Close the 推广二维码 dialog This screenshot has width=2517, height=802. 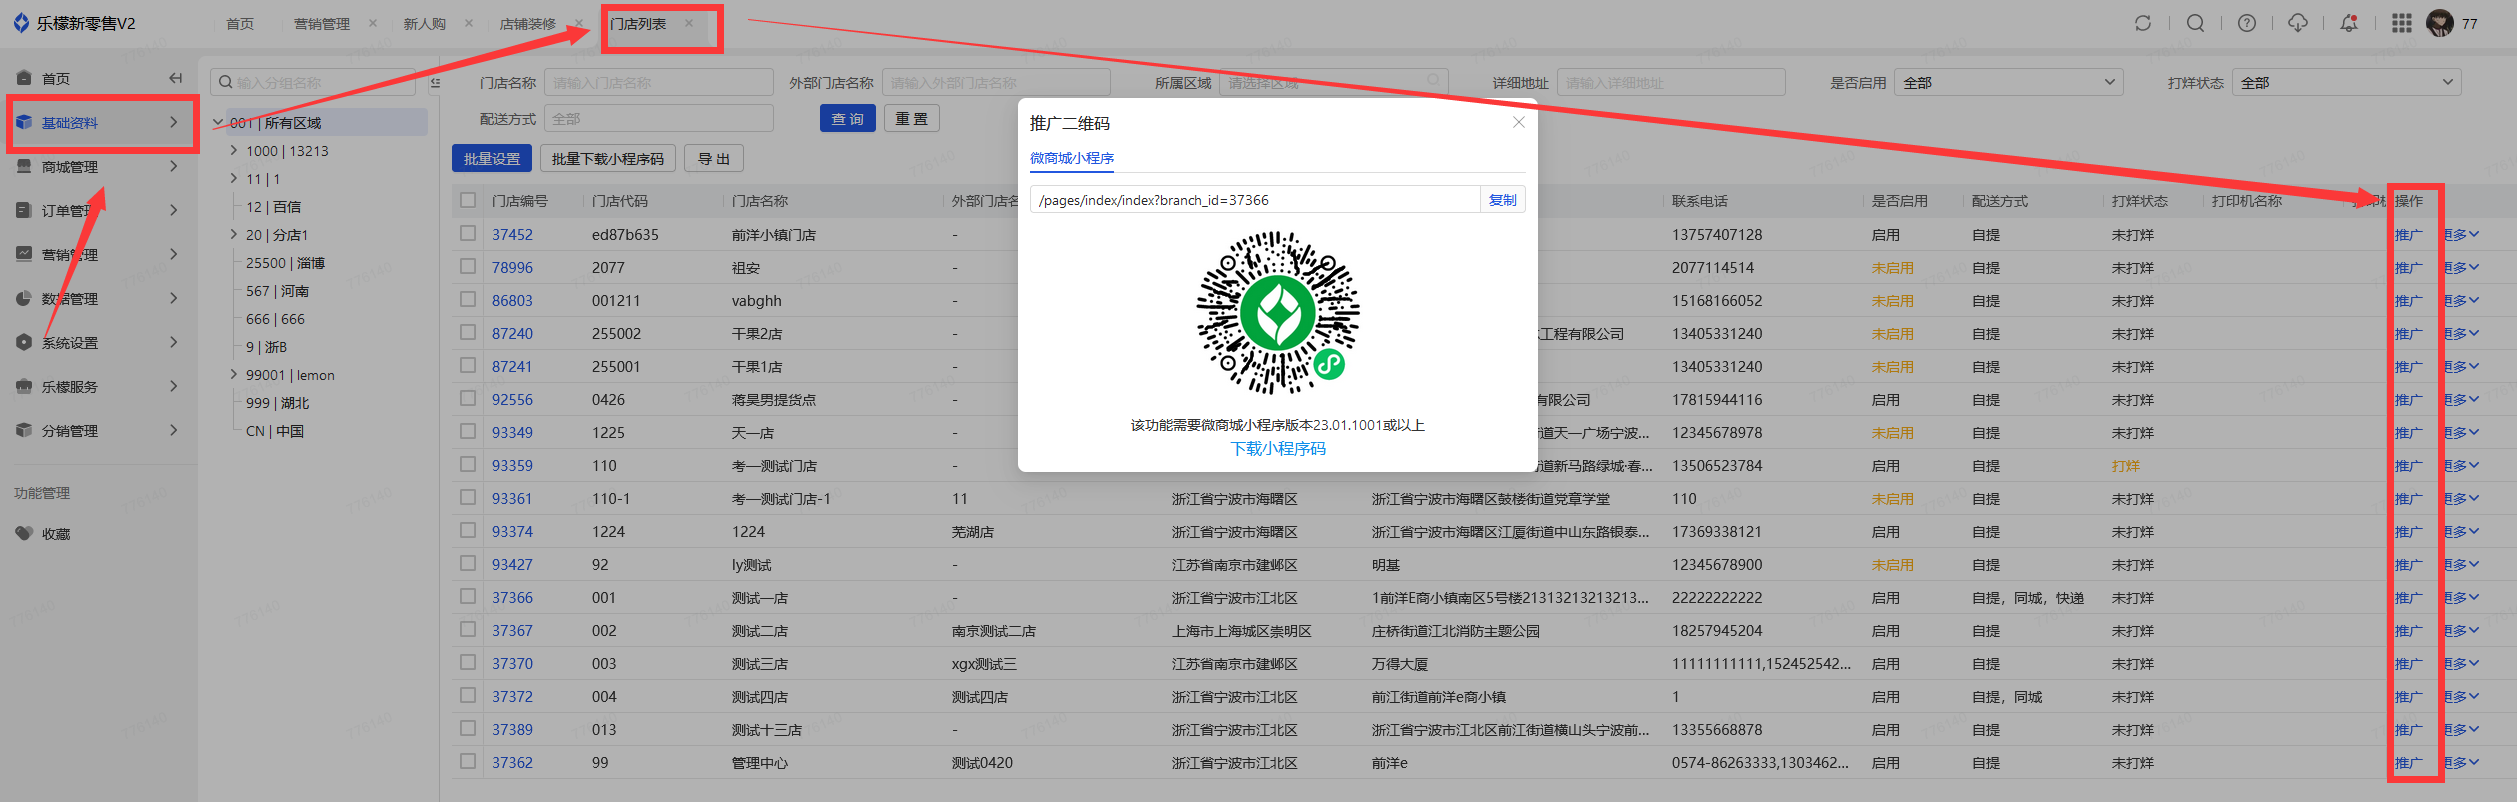click(1518, 122)
